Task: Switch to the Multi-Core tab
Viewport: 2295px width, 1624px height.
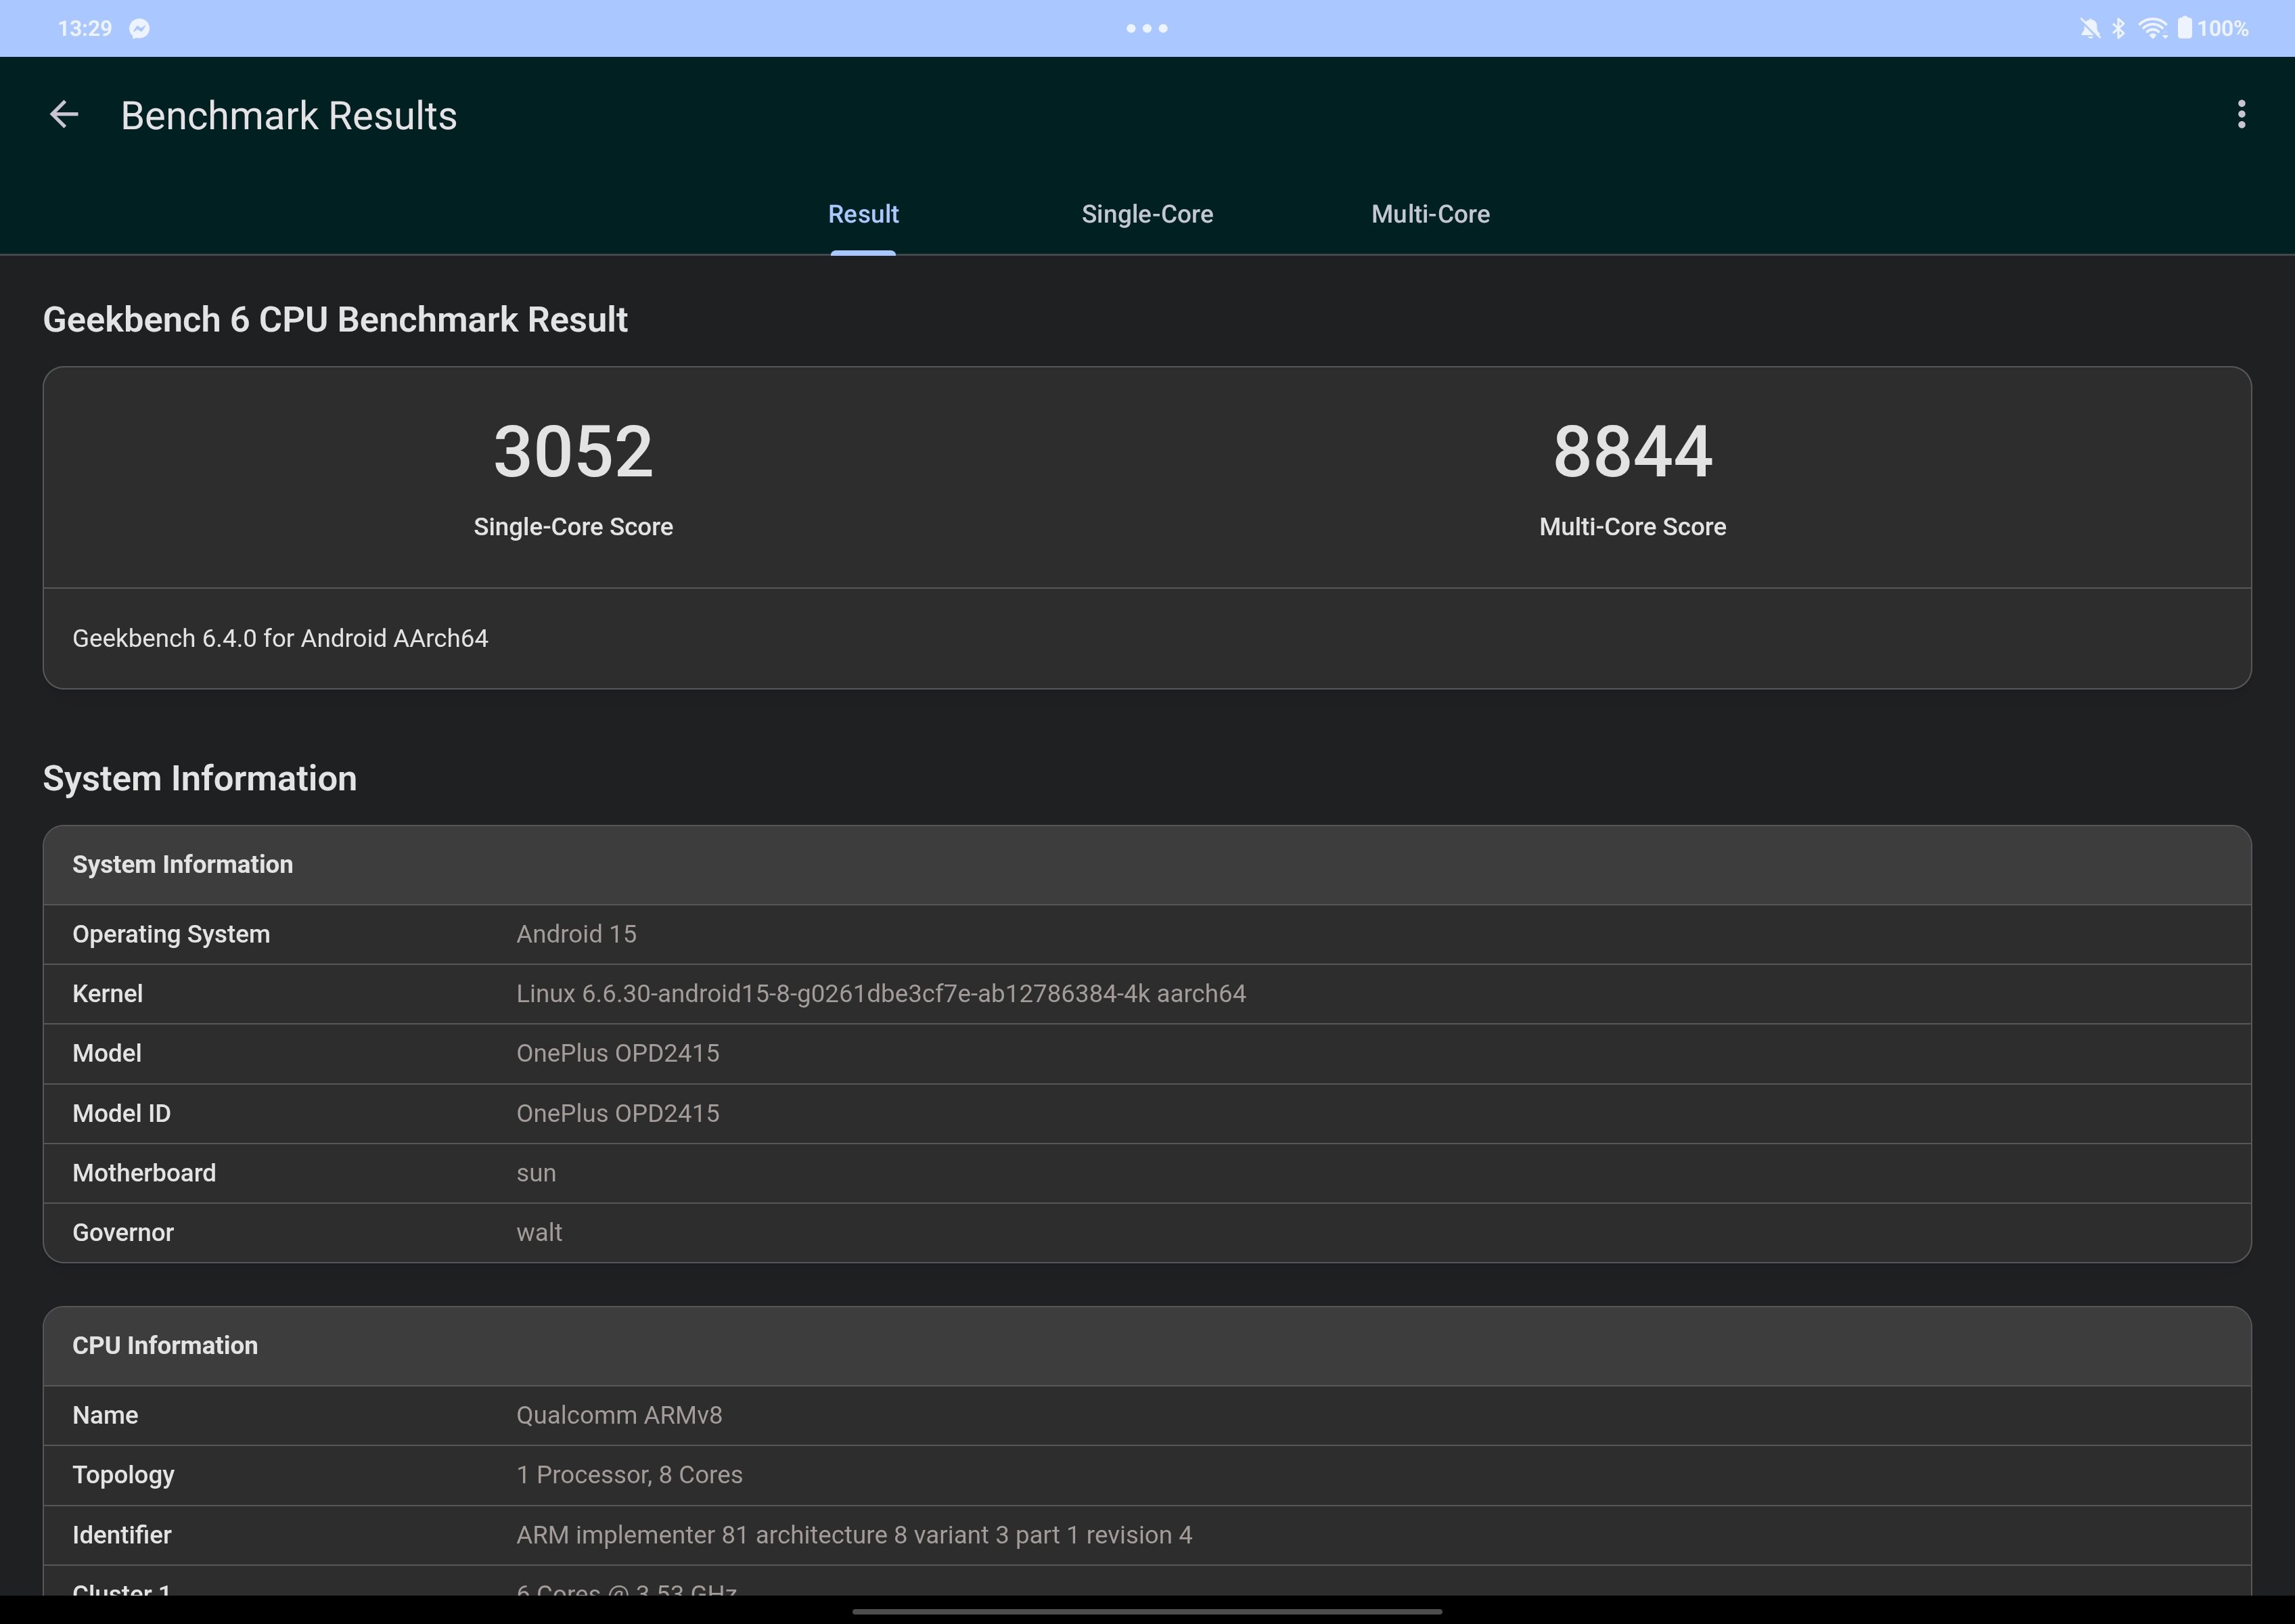Action: coord(1430,214)
